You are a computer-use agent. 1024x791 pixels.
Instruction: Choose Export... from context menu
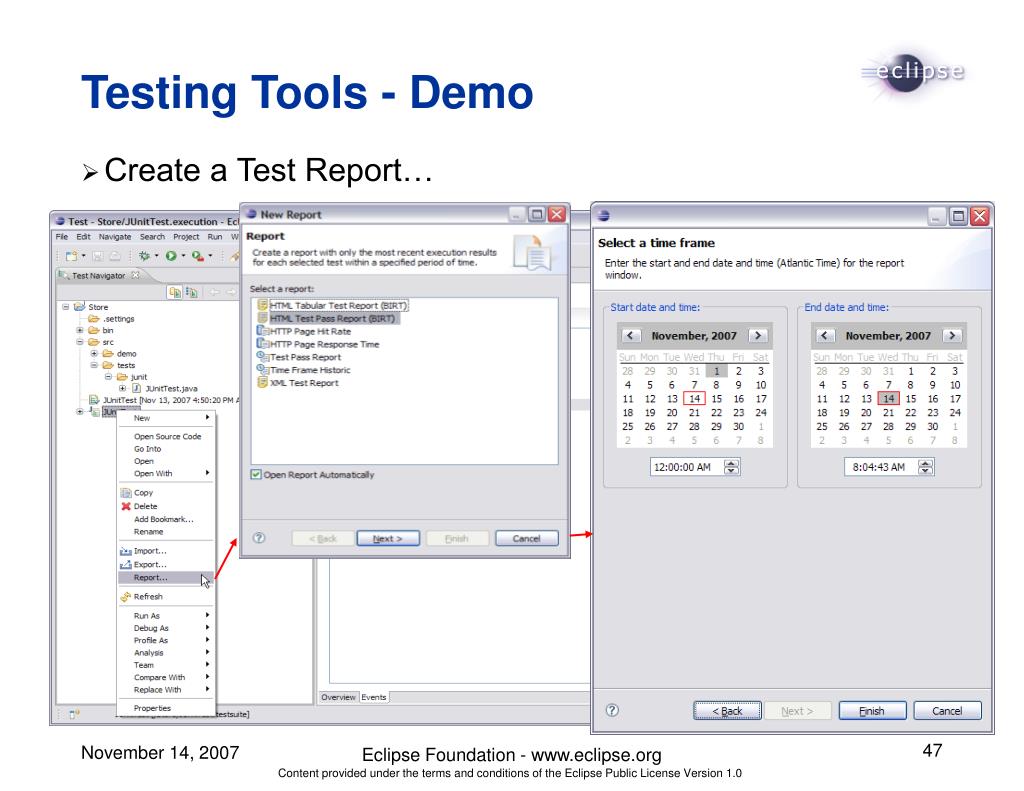tap(166, 564)
